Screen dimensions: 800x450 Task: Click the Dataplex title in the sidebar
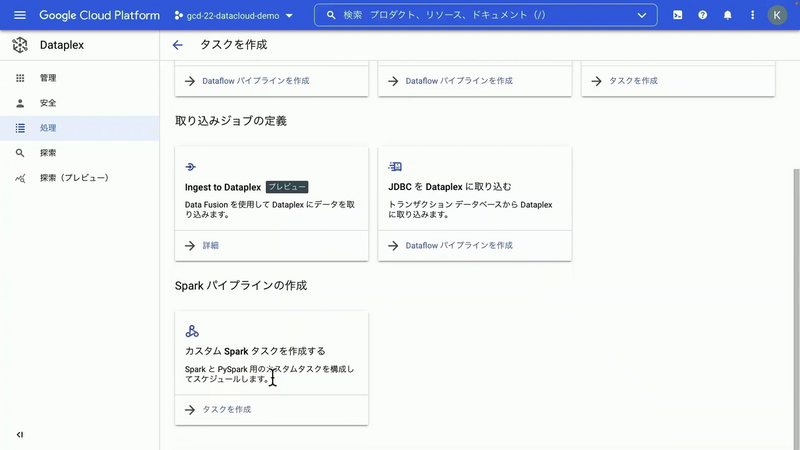pyautogui.click(x=62, y=45)
